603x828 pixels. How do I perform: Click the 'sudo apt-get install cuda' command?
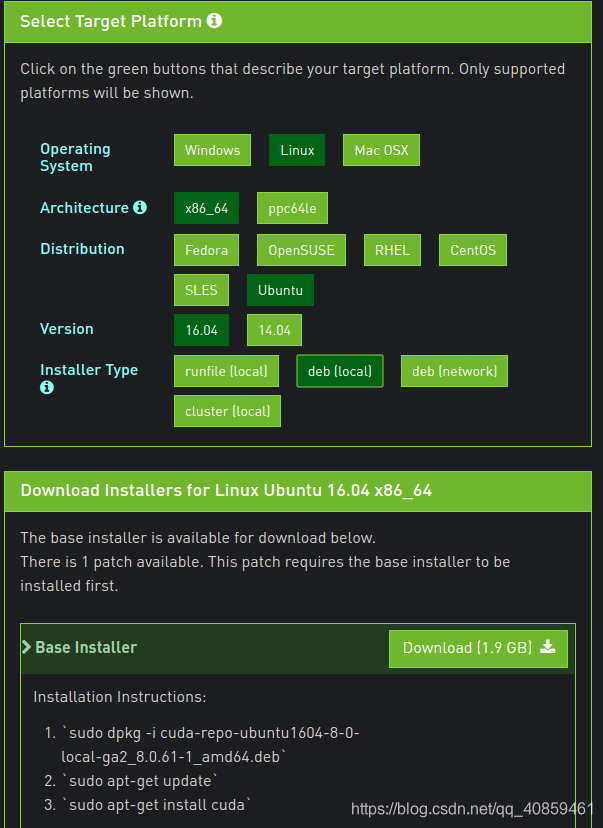coord(156,805)
